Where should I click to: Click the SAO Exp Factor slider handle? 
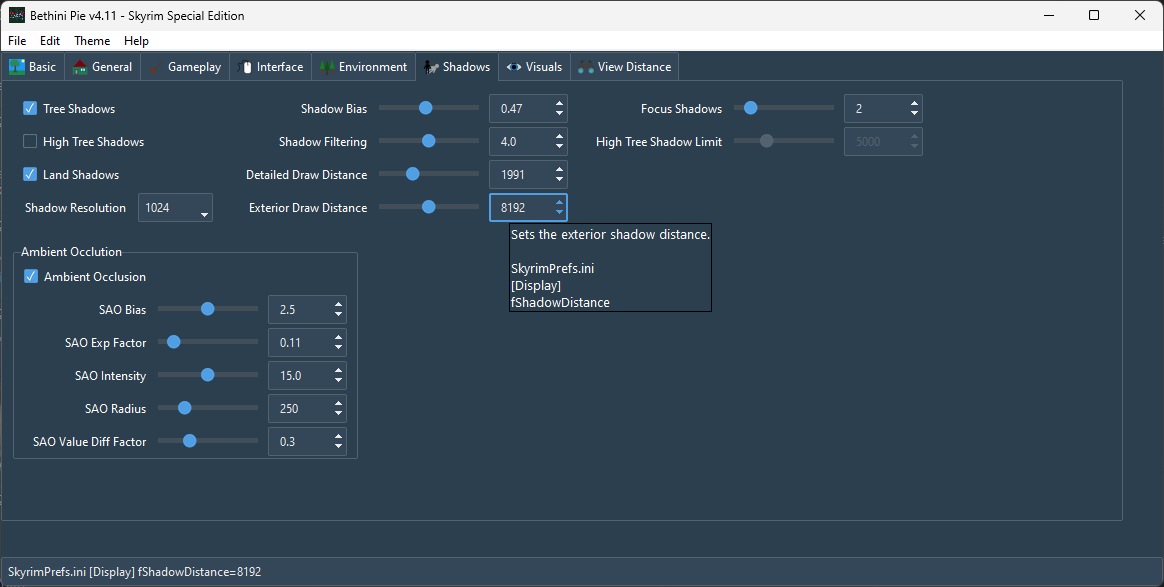point(174,342)
